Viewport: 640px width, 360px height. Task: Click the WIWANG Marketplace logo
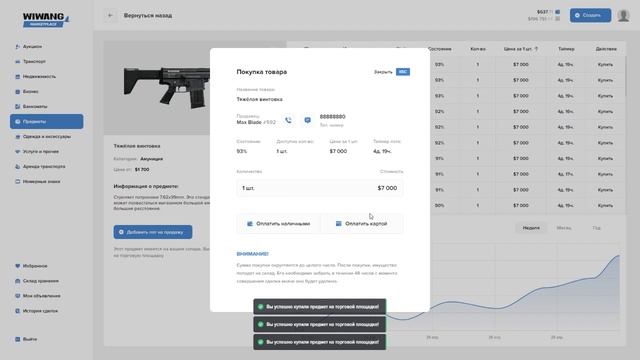pyautogui.click(x=46, y=20)
